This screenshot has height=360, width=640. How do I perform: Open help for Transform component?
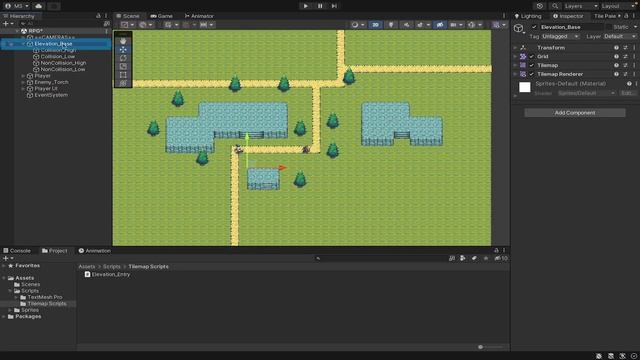tap(616, 48)
